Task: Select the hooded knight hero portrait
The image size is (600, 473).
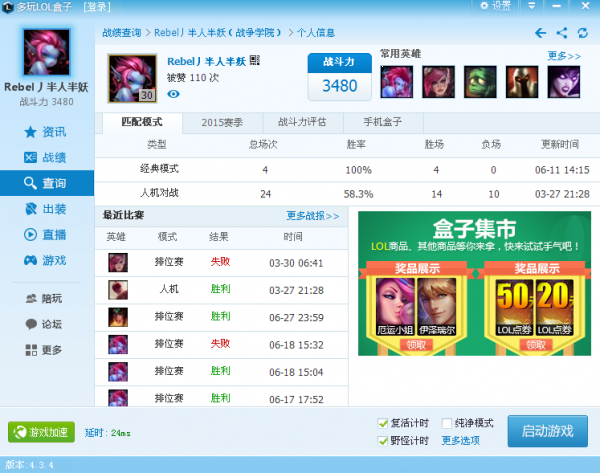Action: pyautogui.click(x=522, y=82)
